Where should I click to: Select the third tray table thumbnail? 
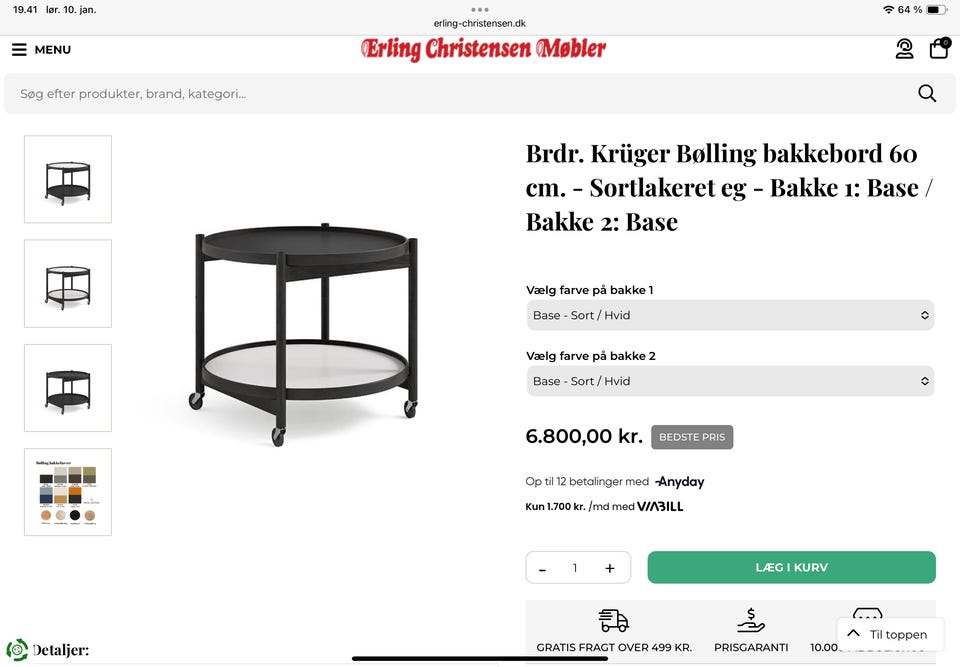(68, 388)
